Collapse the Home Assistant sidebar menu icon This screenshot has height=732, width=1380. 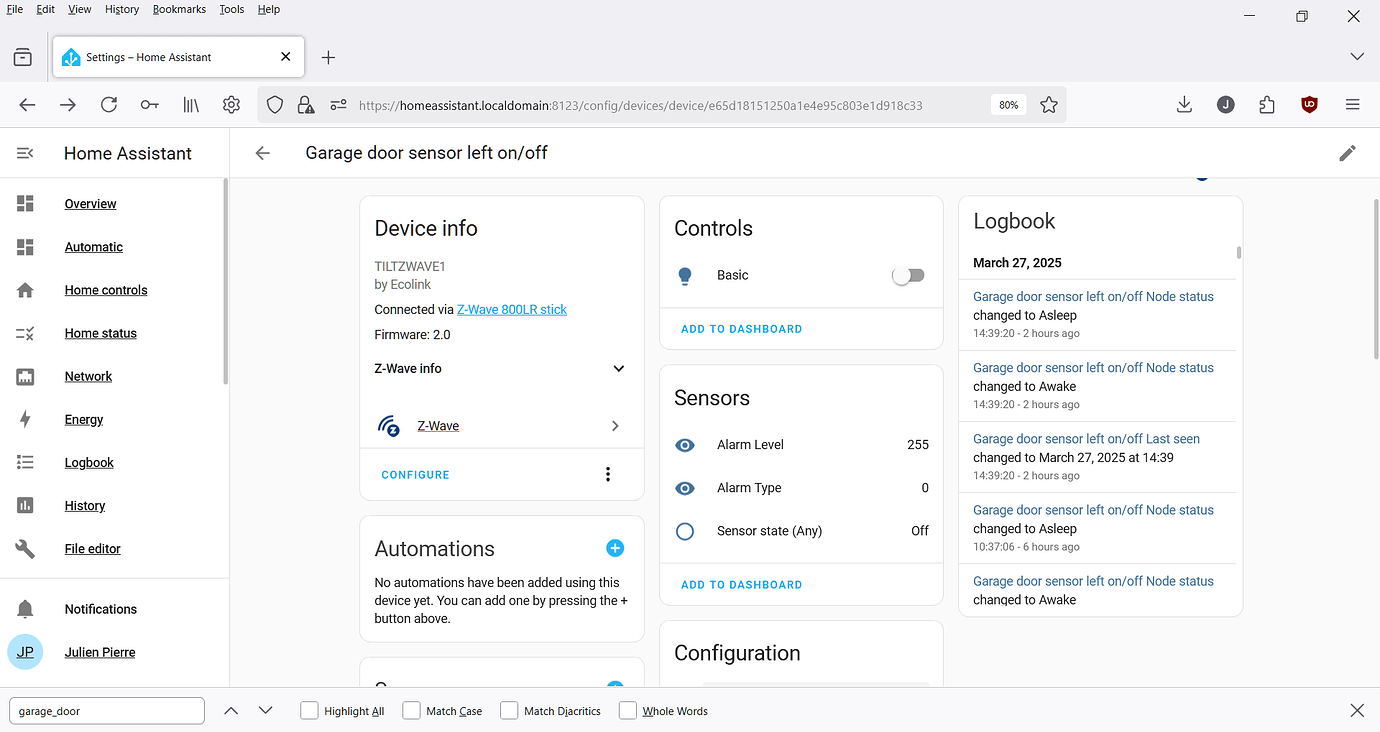click(x=25, y=153)
